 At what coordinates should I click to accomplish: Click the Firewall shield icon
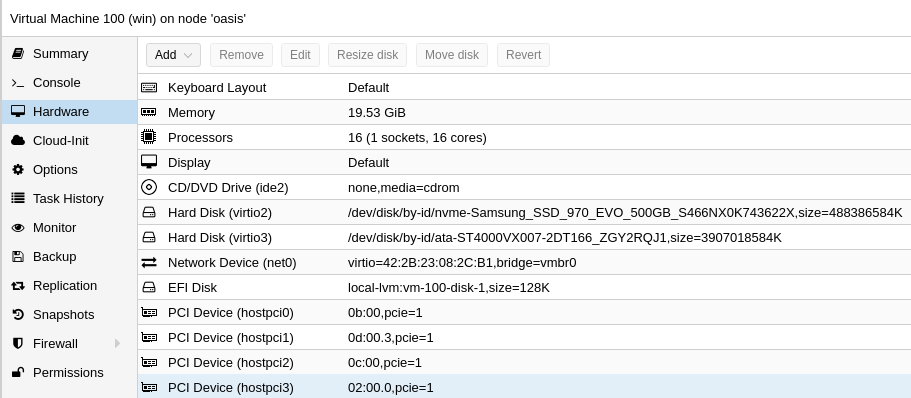tap(18, 343)
